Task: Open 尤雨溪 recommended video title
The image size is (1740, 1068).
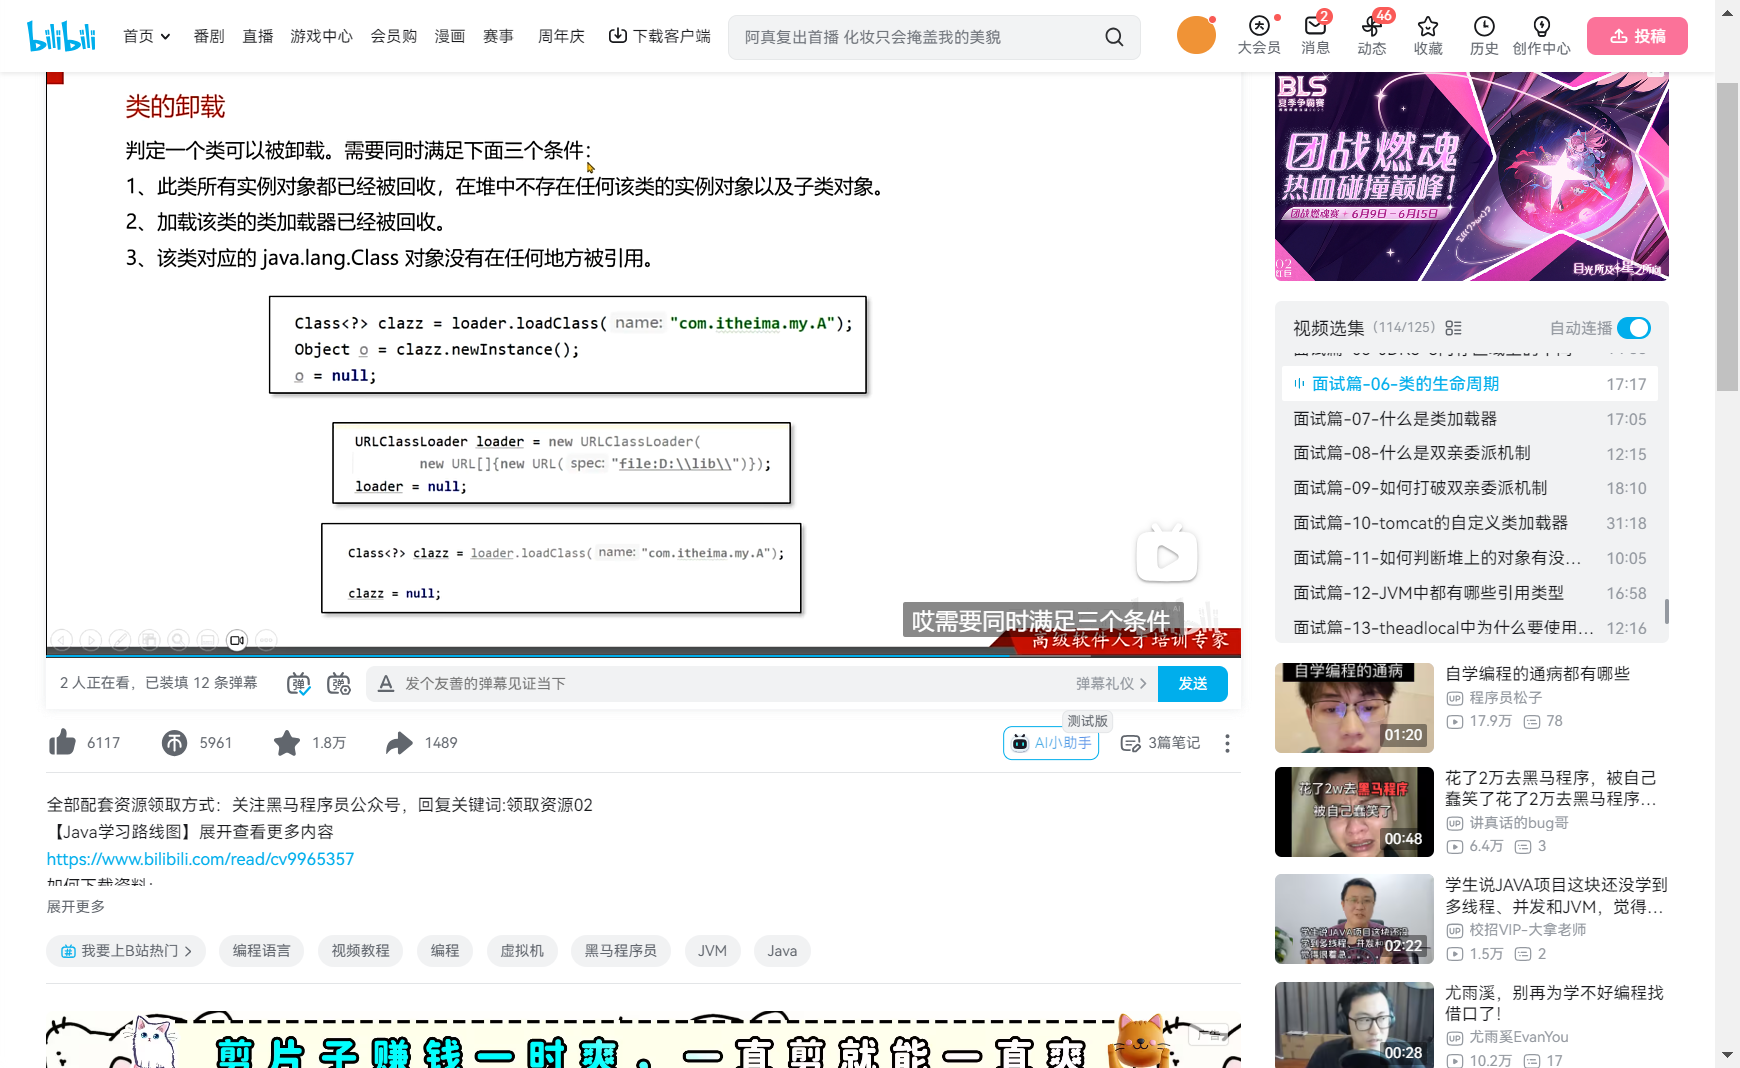Action: pyautogui.click(x=1554, y=1003)
